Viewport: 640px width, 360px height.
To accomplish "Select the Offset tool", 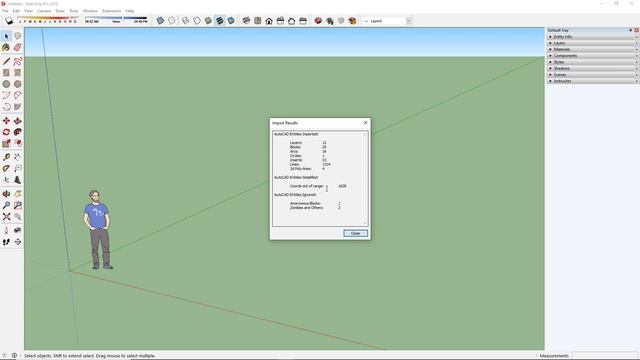I will (18, 143).
